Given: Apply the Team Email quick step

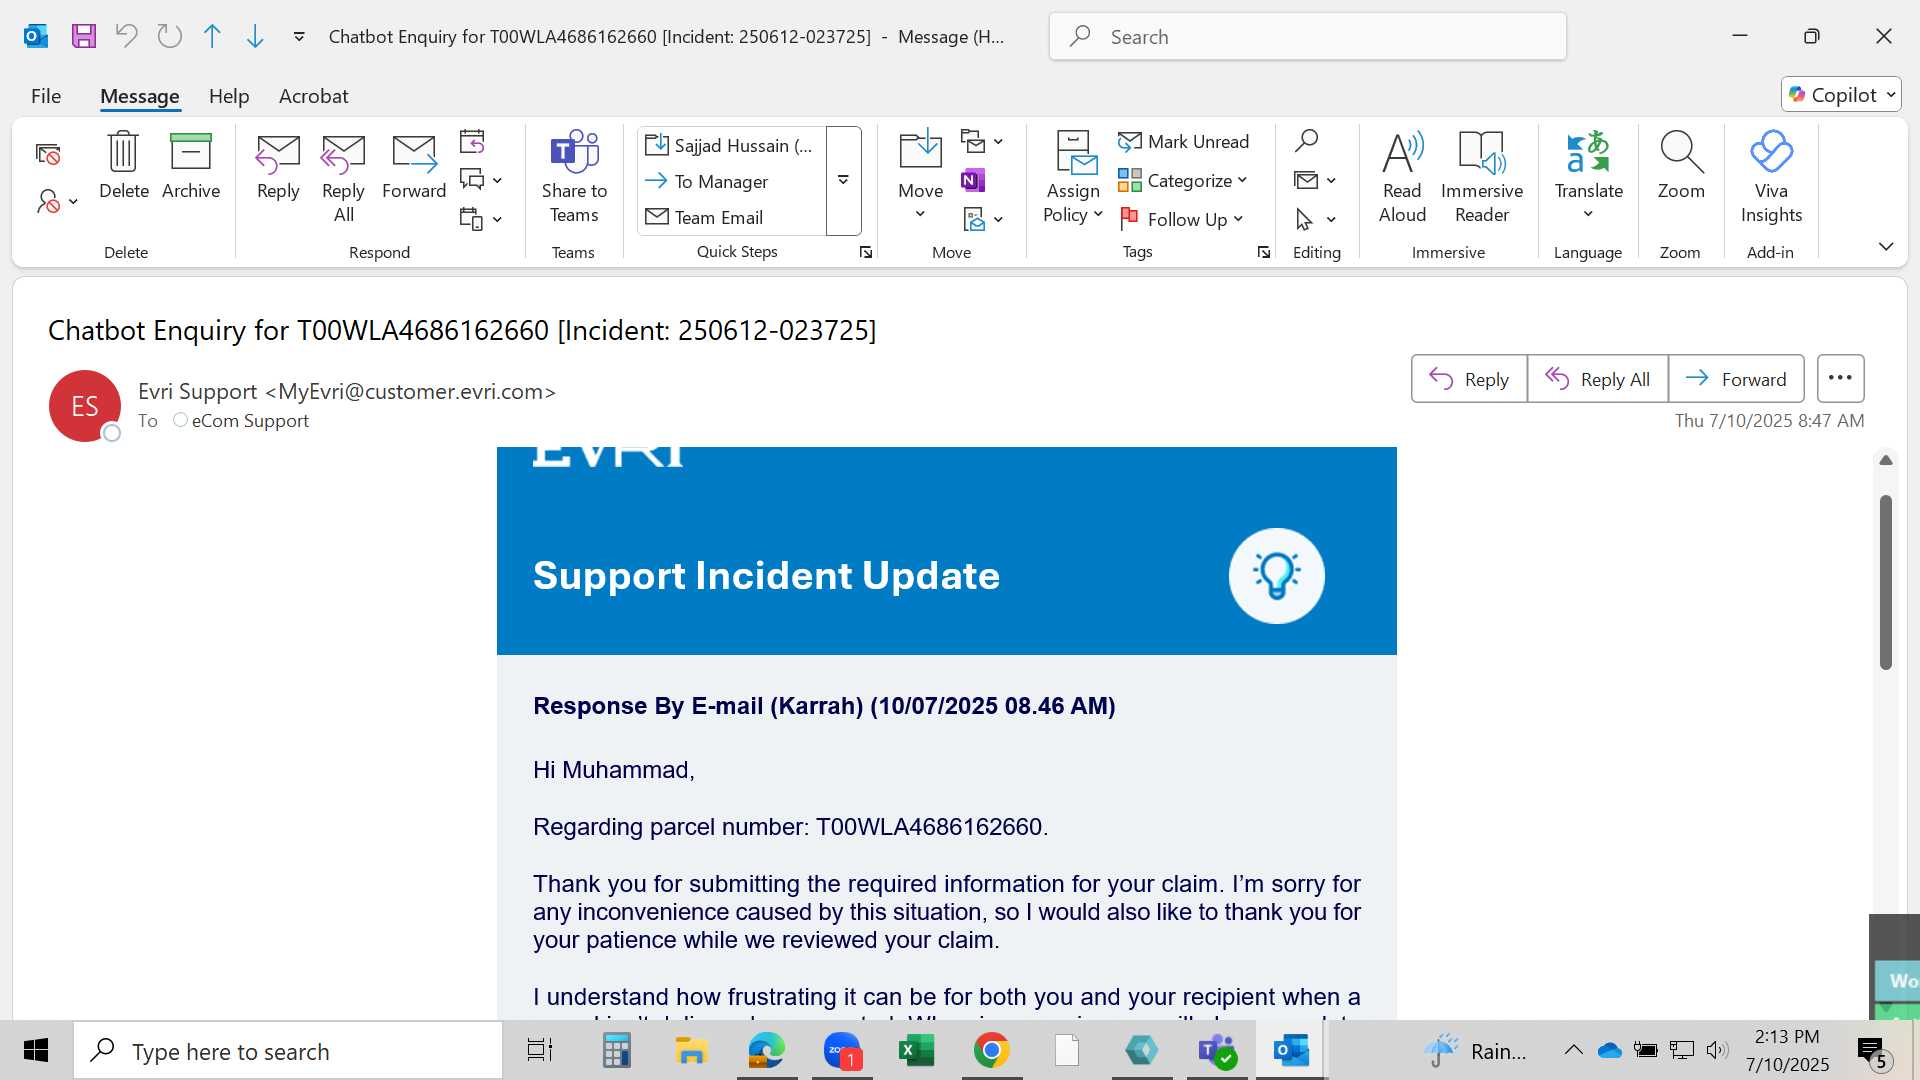Looking at the screenshot, I should (730, 217).
